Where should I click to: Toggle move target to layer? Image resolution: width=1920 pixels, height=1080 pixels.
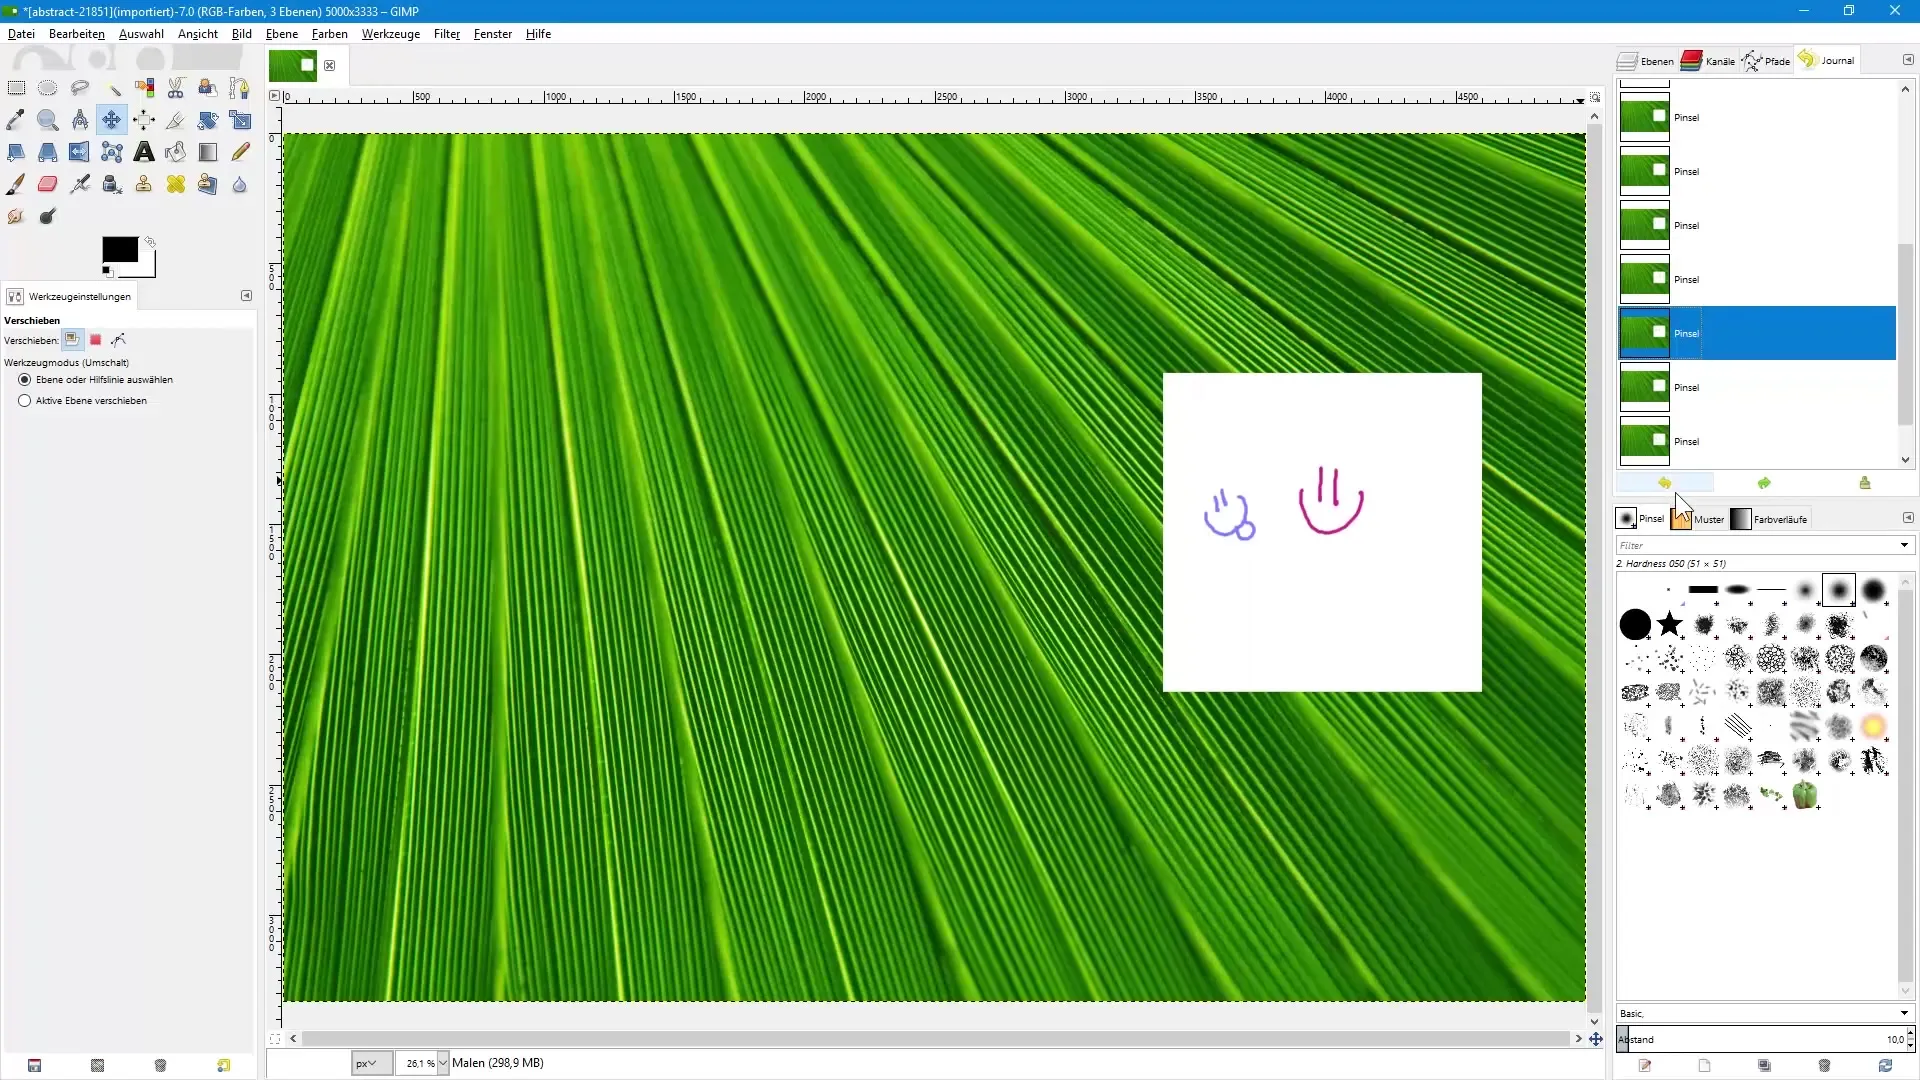pyautogui.click(x=72, y=340)
